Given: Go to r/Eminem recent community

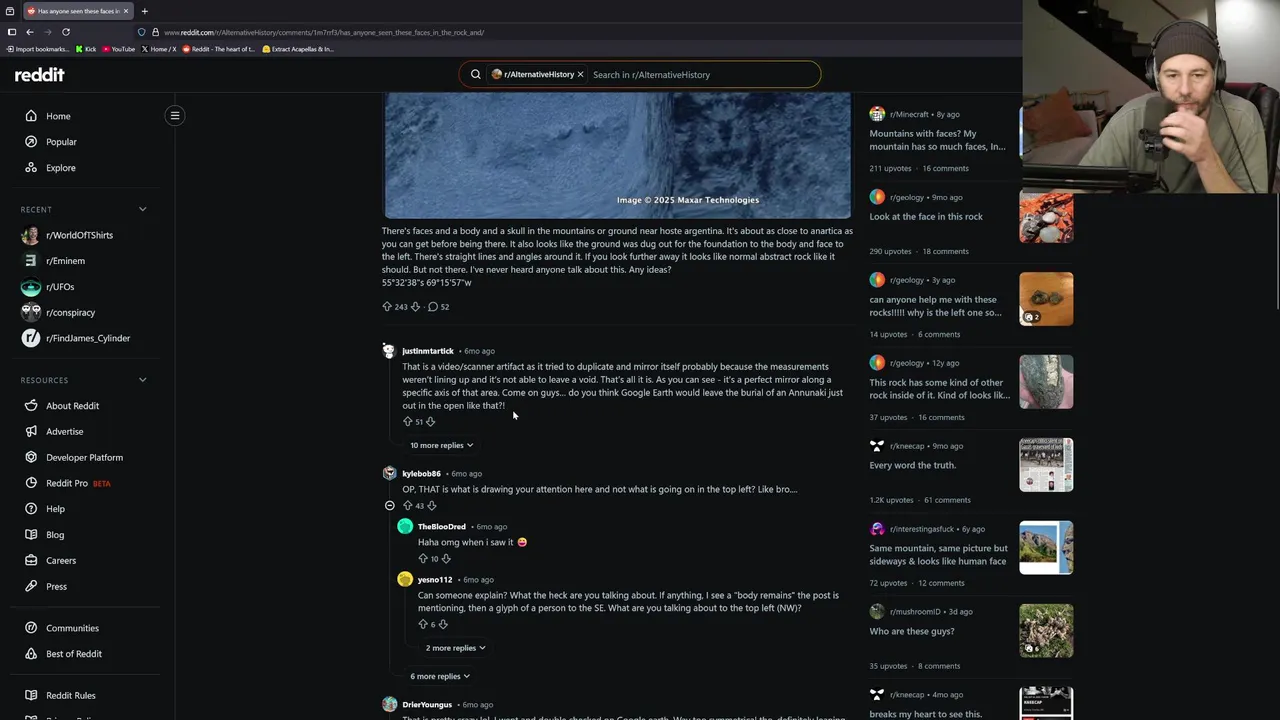Looking at the screenshot, I should tap(65, 261).
